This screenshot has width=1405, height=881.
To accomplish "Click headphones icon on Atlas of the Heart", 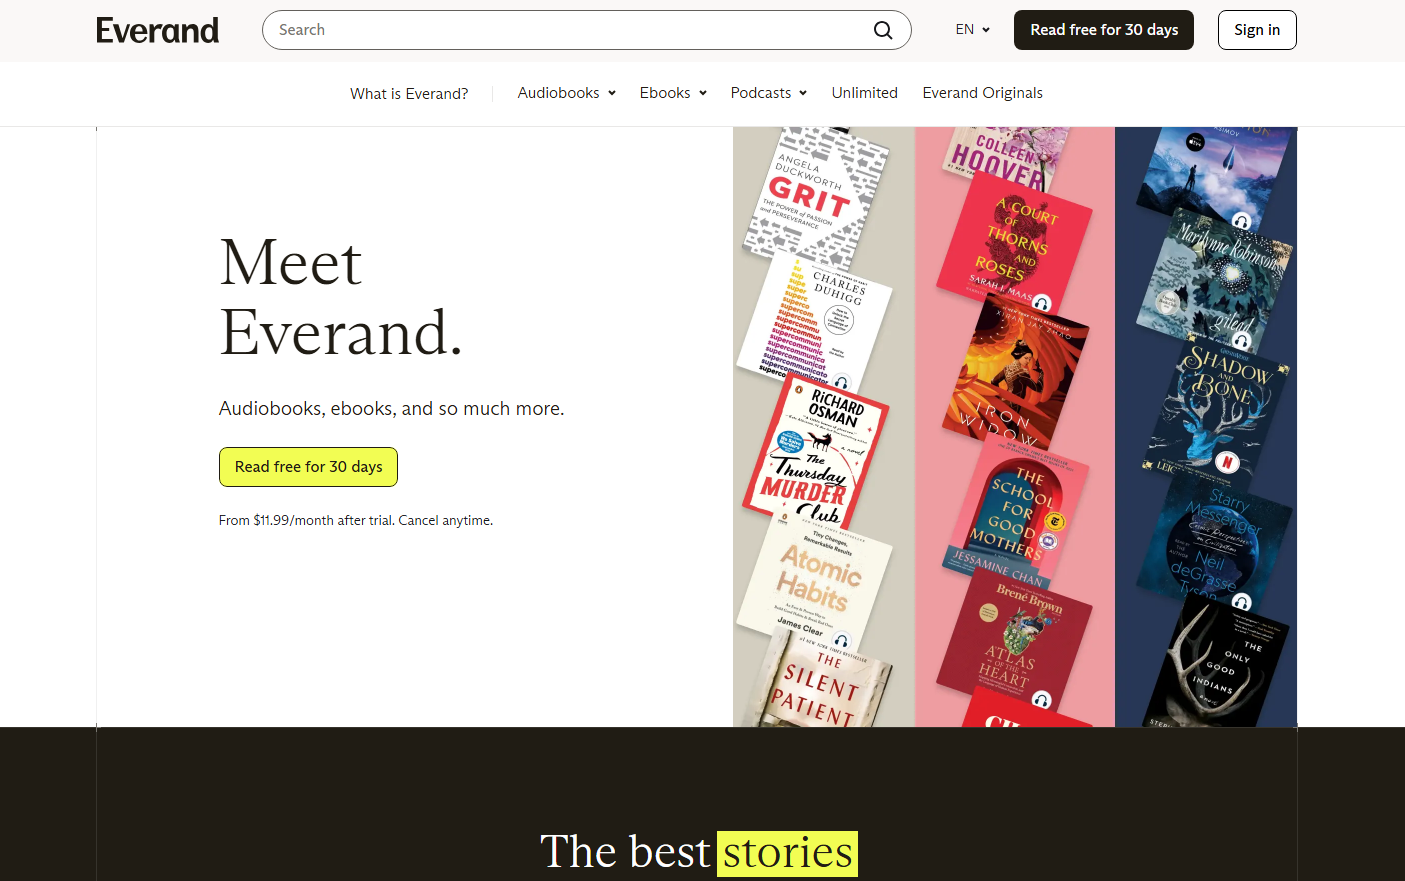I will (1042, 700).
